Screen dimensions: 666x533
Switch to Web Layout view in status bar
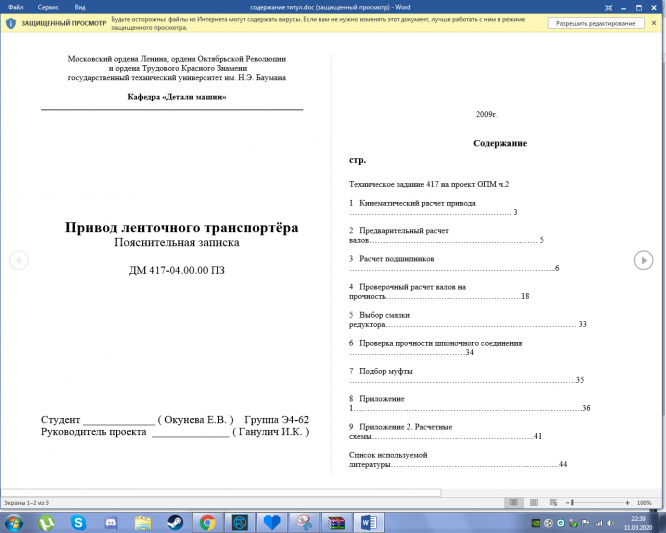[x=553, y=502]
